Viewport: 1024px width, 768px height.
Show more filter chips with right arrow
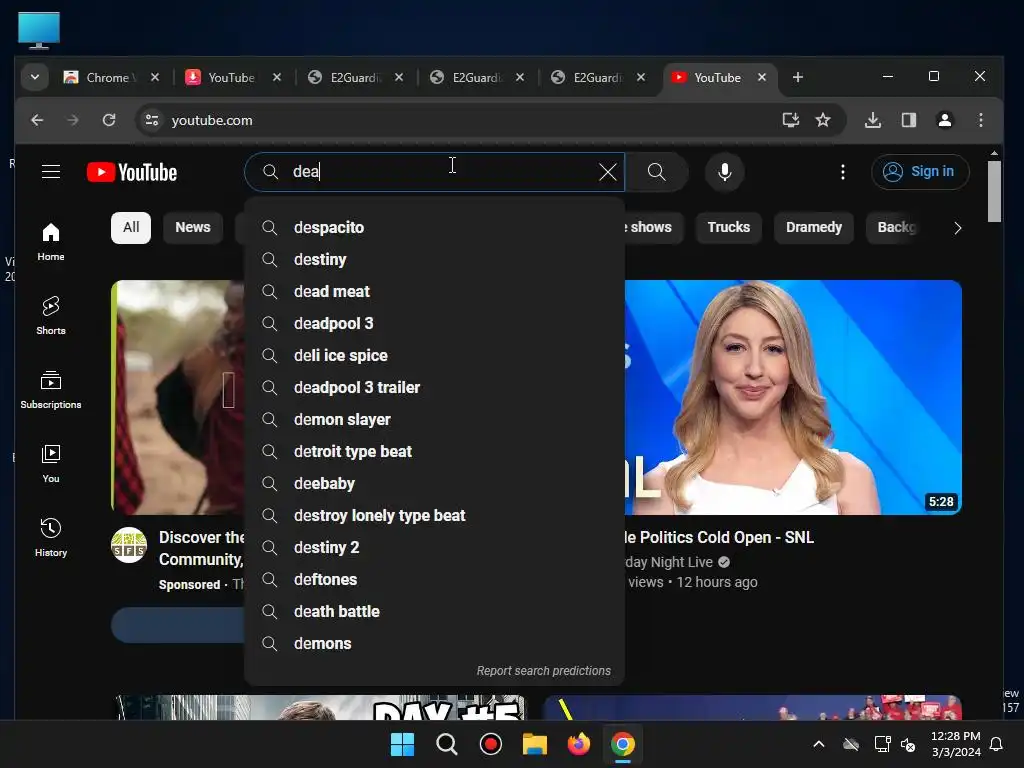[957, 228]
